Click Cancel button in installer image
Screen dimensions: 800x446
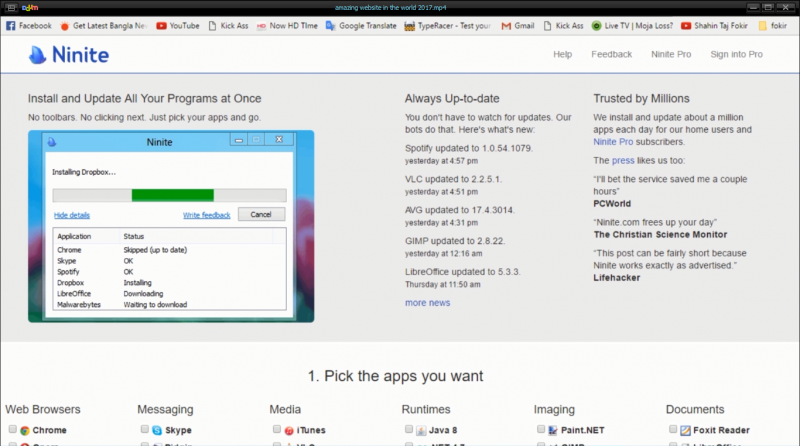click(261, 214)
